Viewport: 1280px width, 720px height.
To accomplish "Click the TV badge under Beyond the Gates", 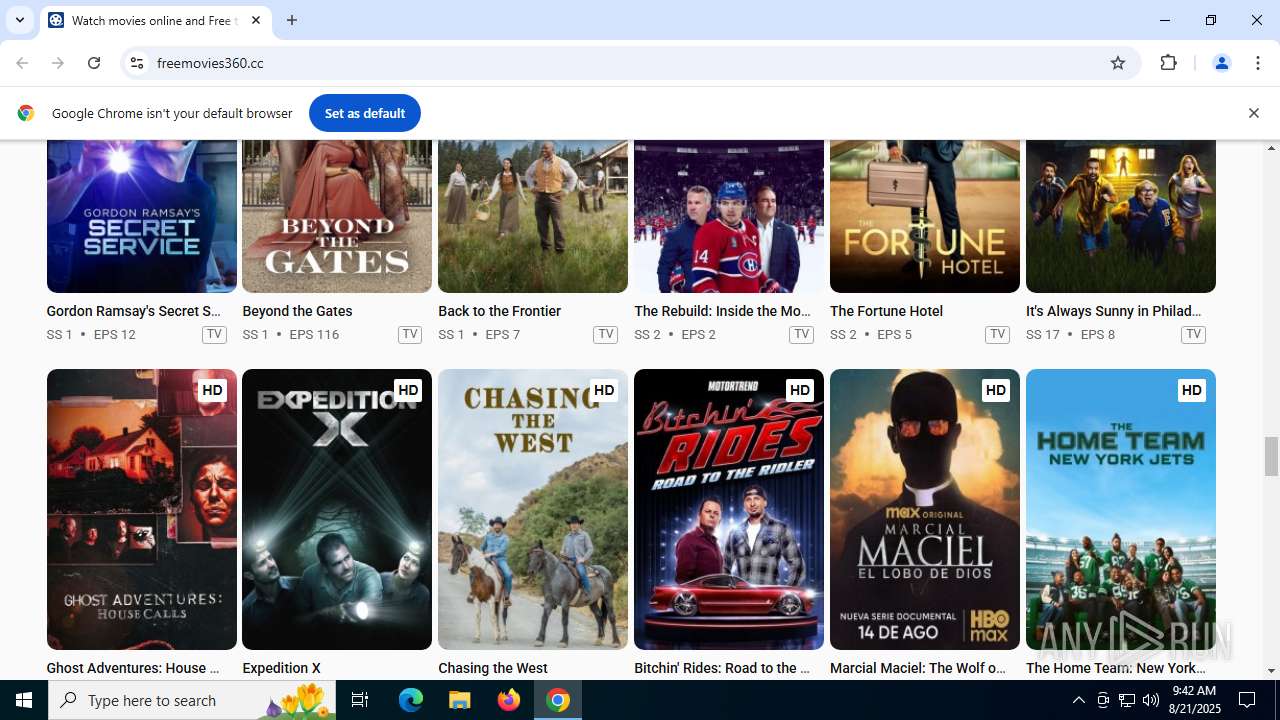I will [x=410, y=334].
